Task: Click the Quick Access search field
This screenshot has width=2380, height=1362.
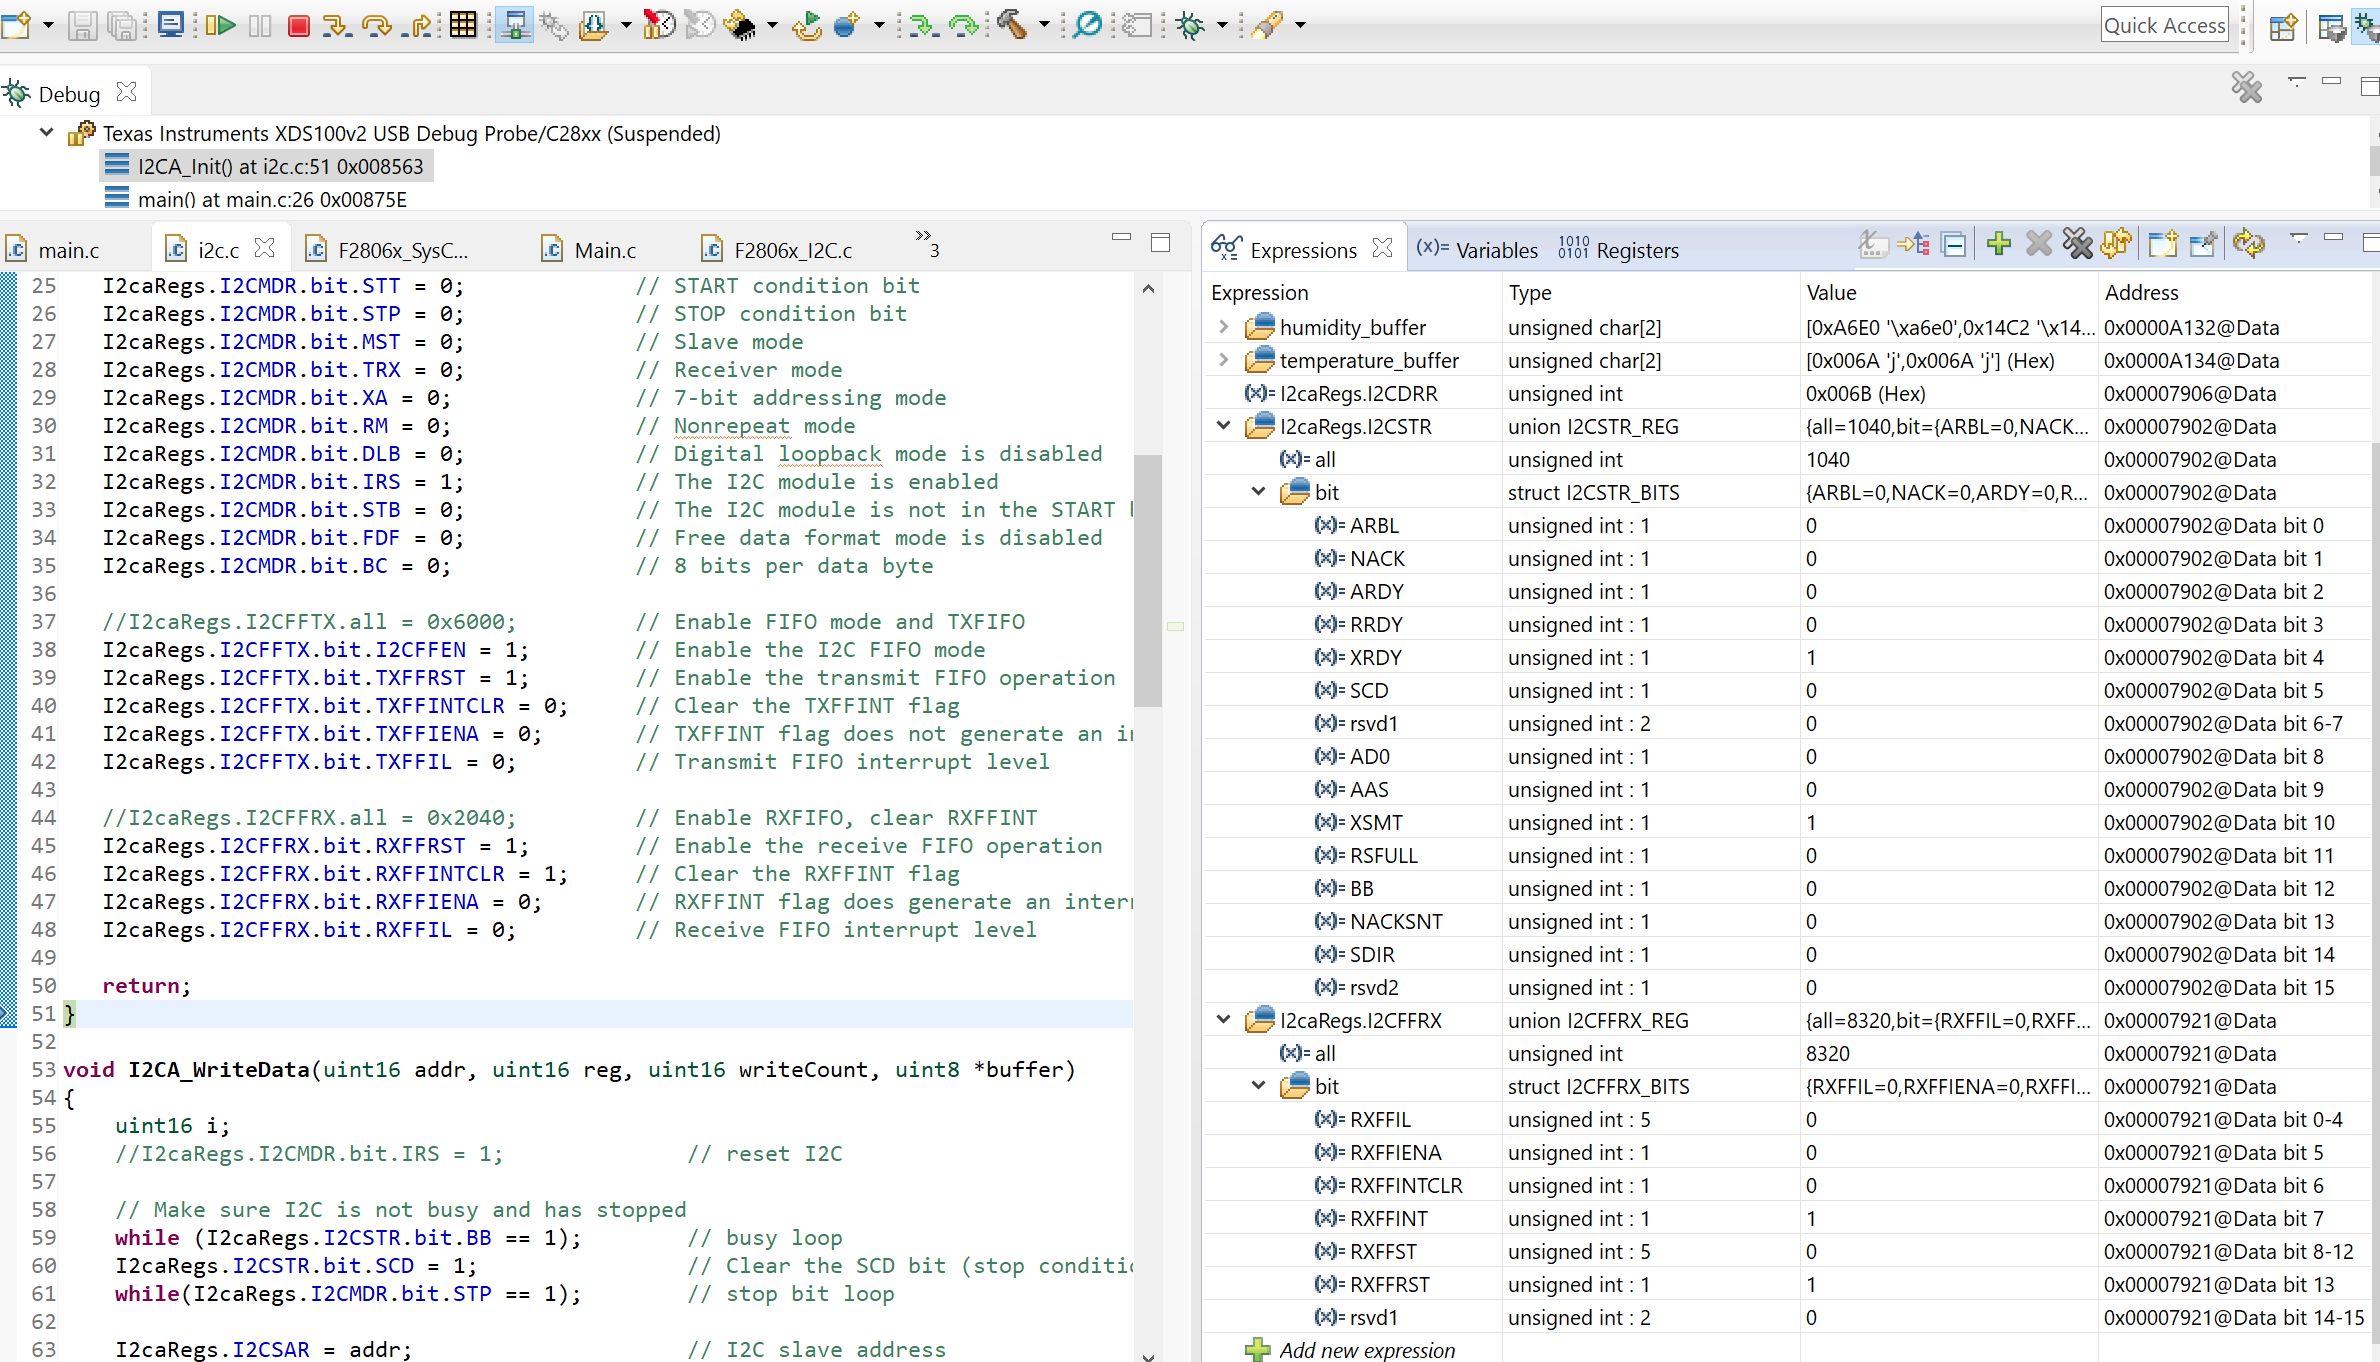Action: pyautogui.click(x=2164, y=25)
